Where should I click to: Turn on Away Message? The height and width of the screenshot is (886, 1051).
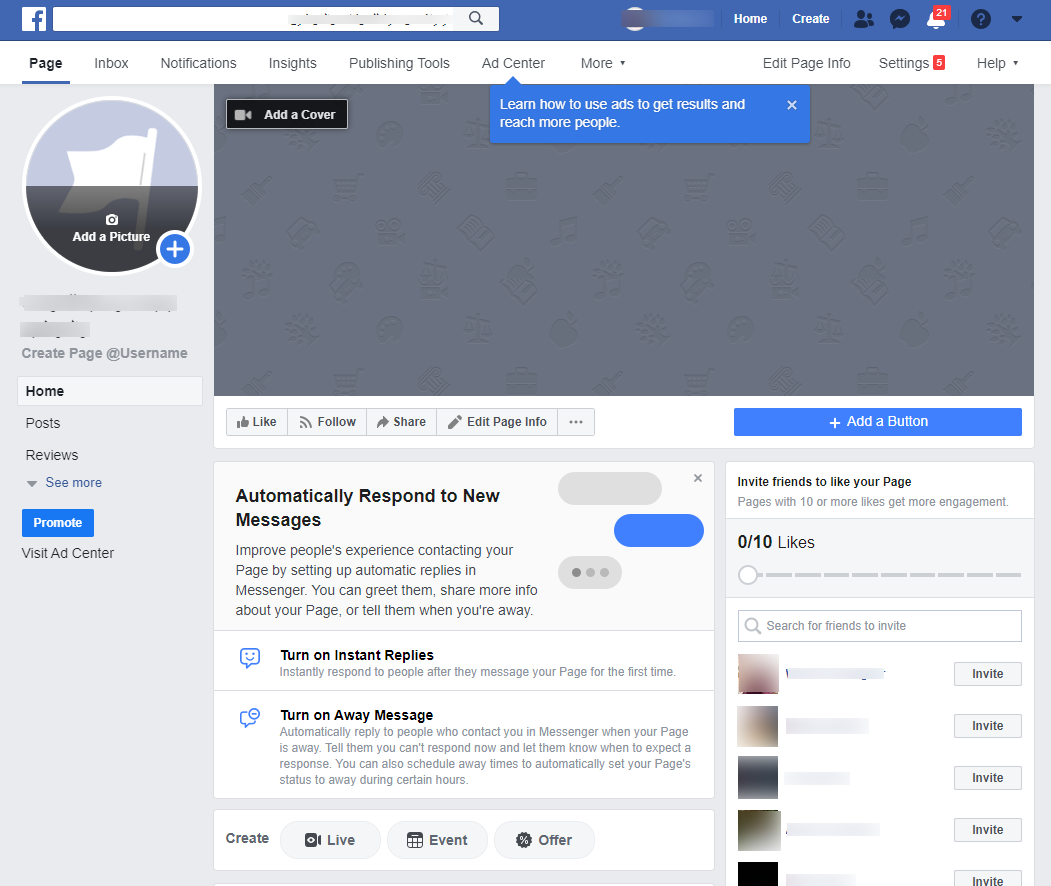(x=356, y=715)
